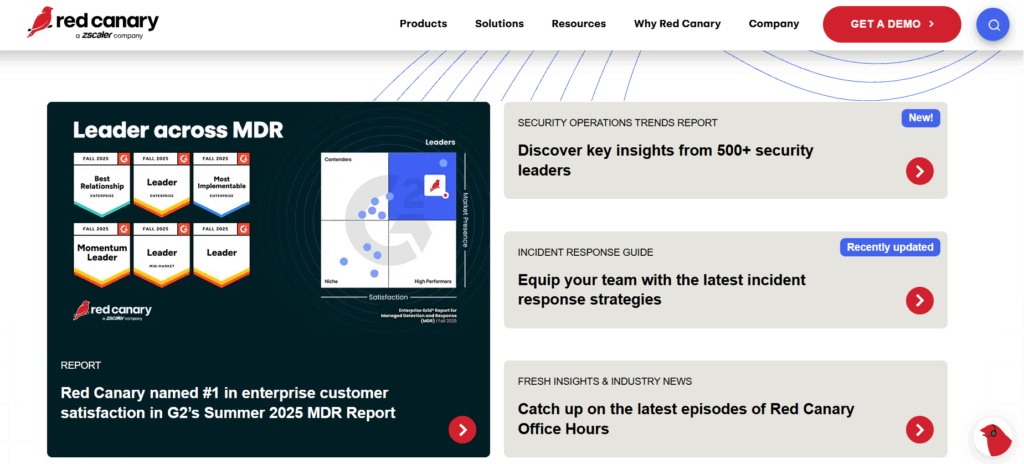The height and width of the screenshot is (464, 1024).
Task: Click the G2 grid chart image
Action: coord(389,220)
